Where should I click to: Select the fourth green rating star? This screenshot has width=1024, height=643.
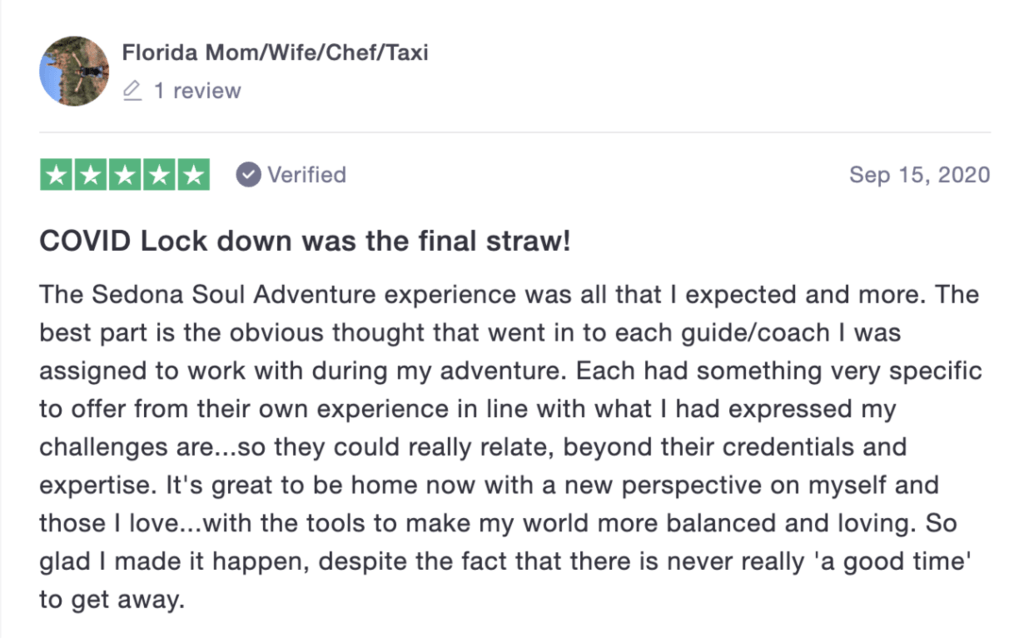click(159, 175)
